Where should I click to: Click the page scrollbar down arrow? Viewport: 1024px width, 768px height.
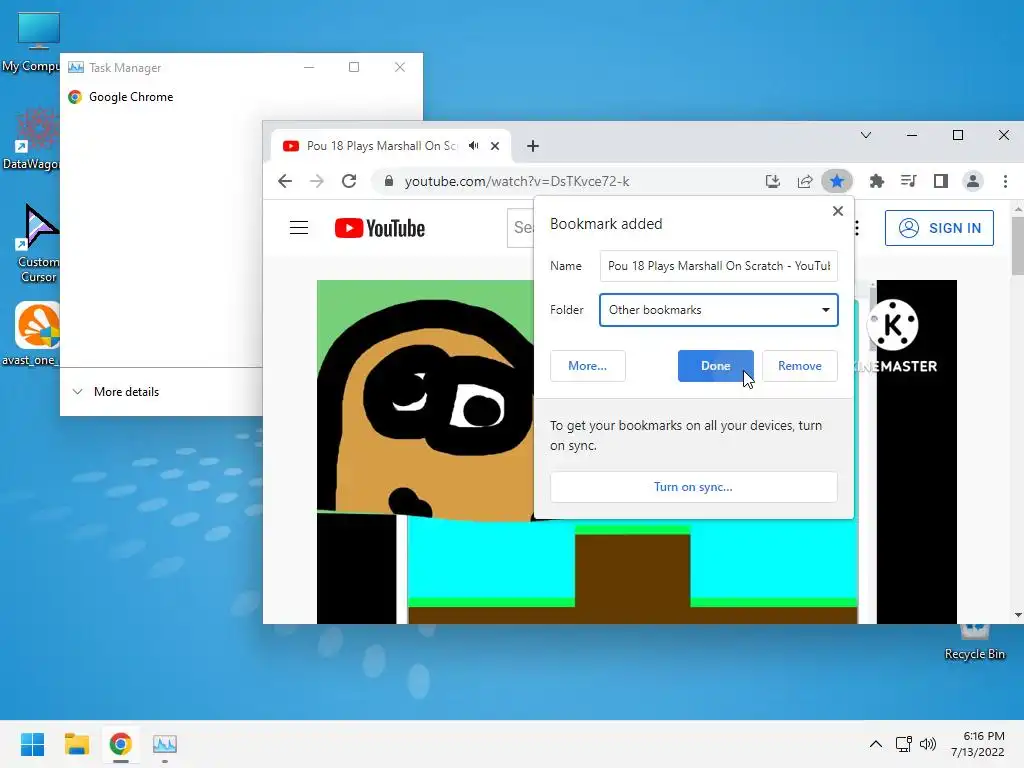pos(1018,615)
